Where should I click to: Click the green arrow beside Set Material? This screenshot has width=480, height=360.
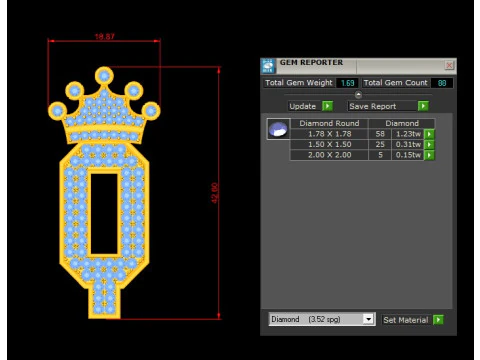click(x=438, y=320)
